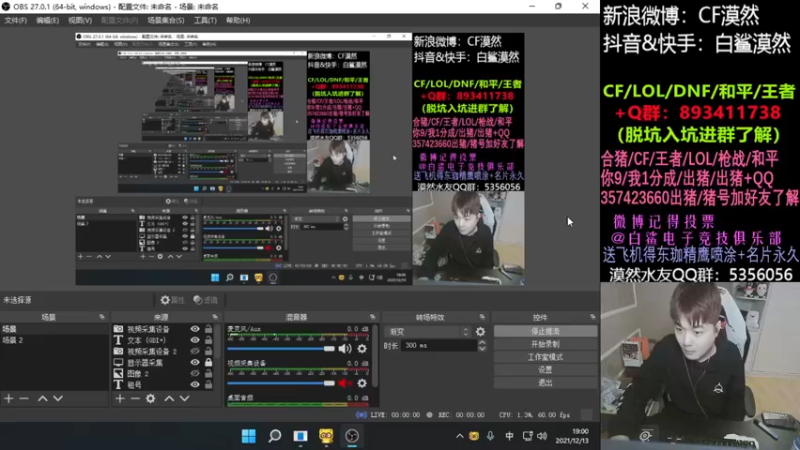800x450 pixels.
Task: Undock the 转场特效 panel via its header icon
Action: [x=482, y=317]
